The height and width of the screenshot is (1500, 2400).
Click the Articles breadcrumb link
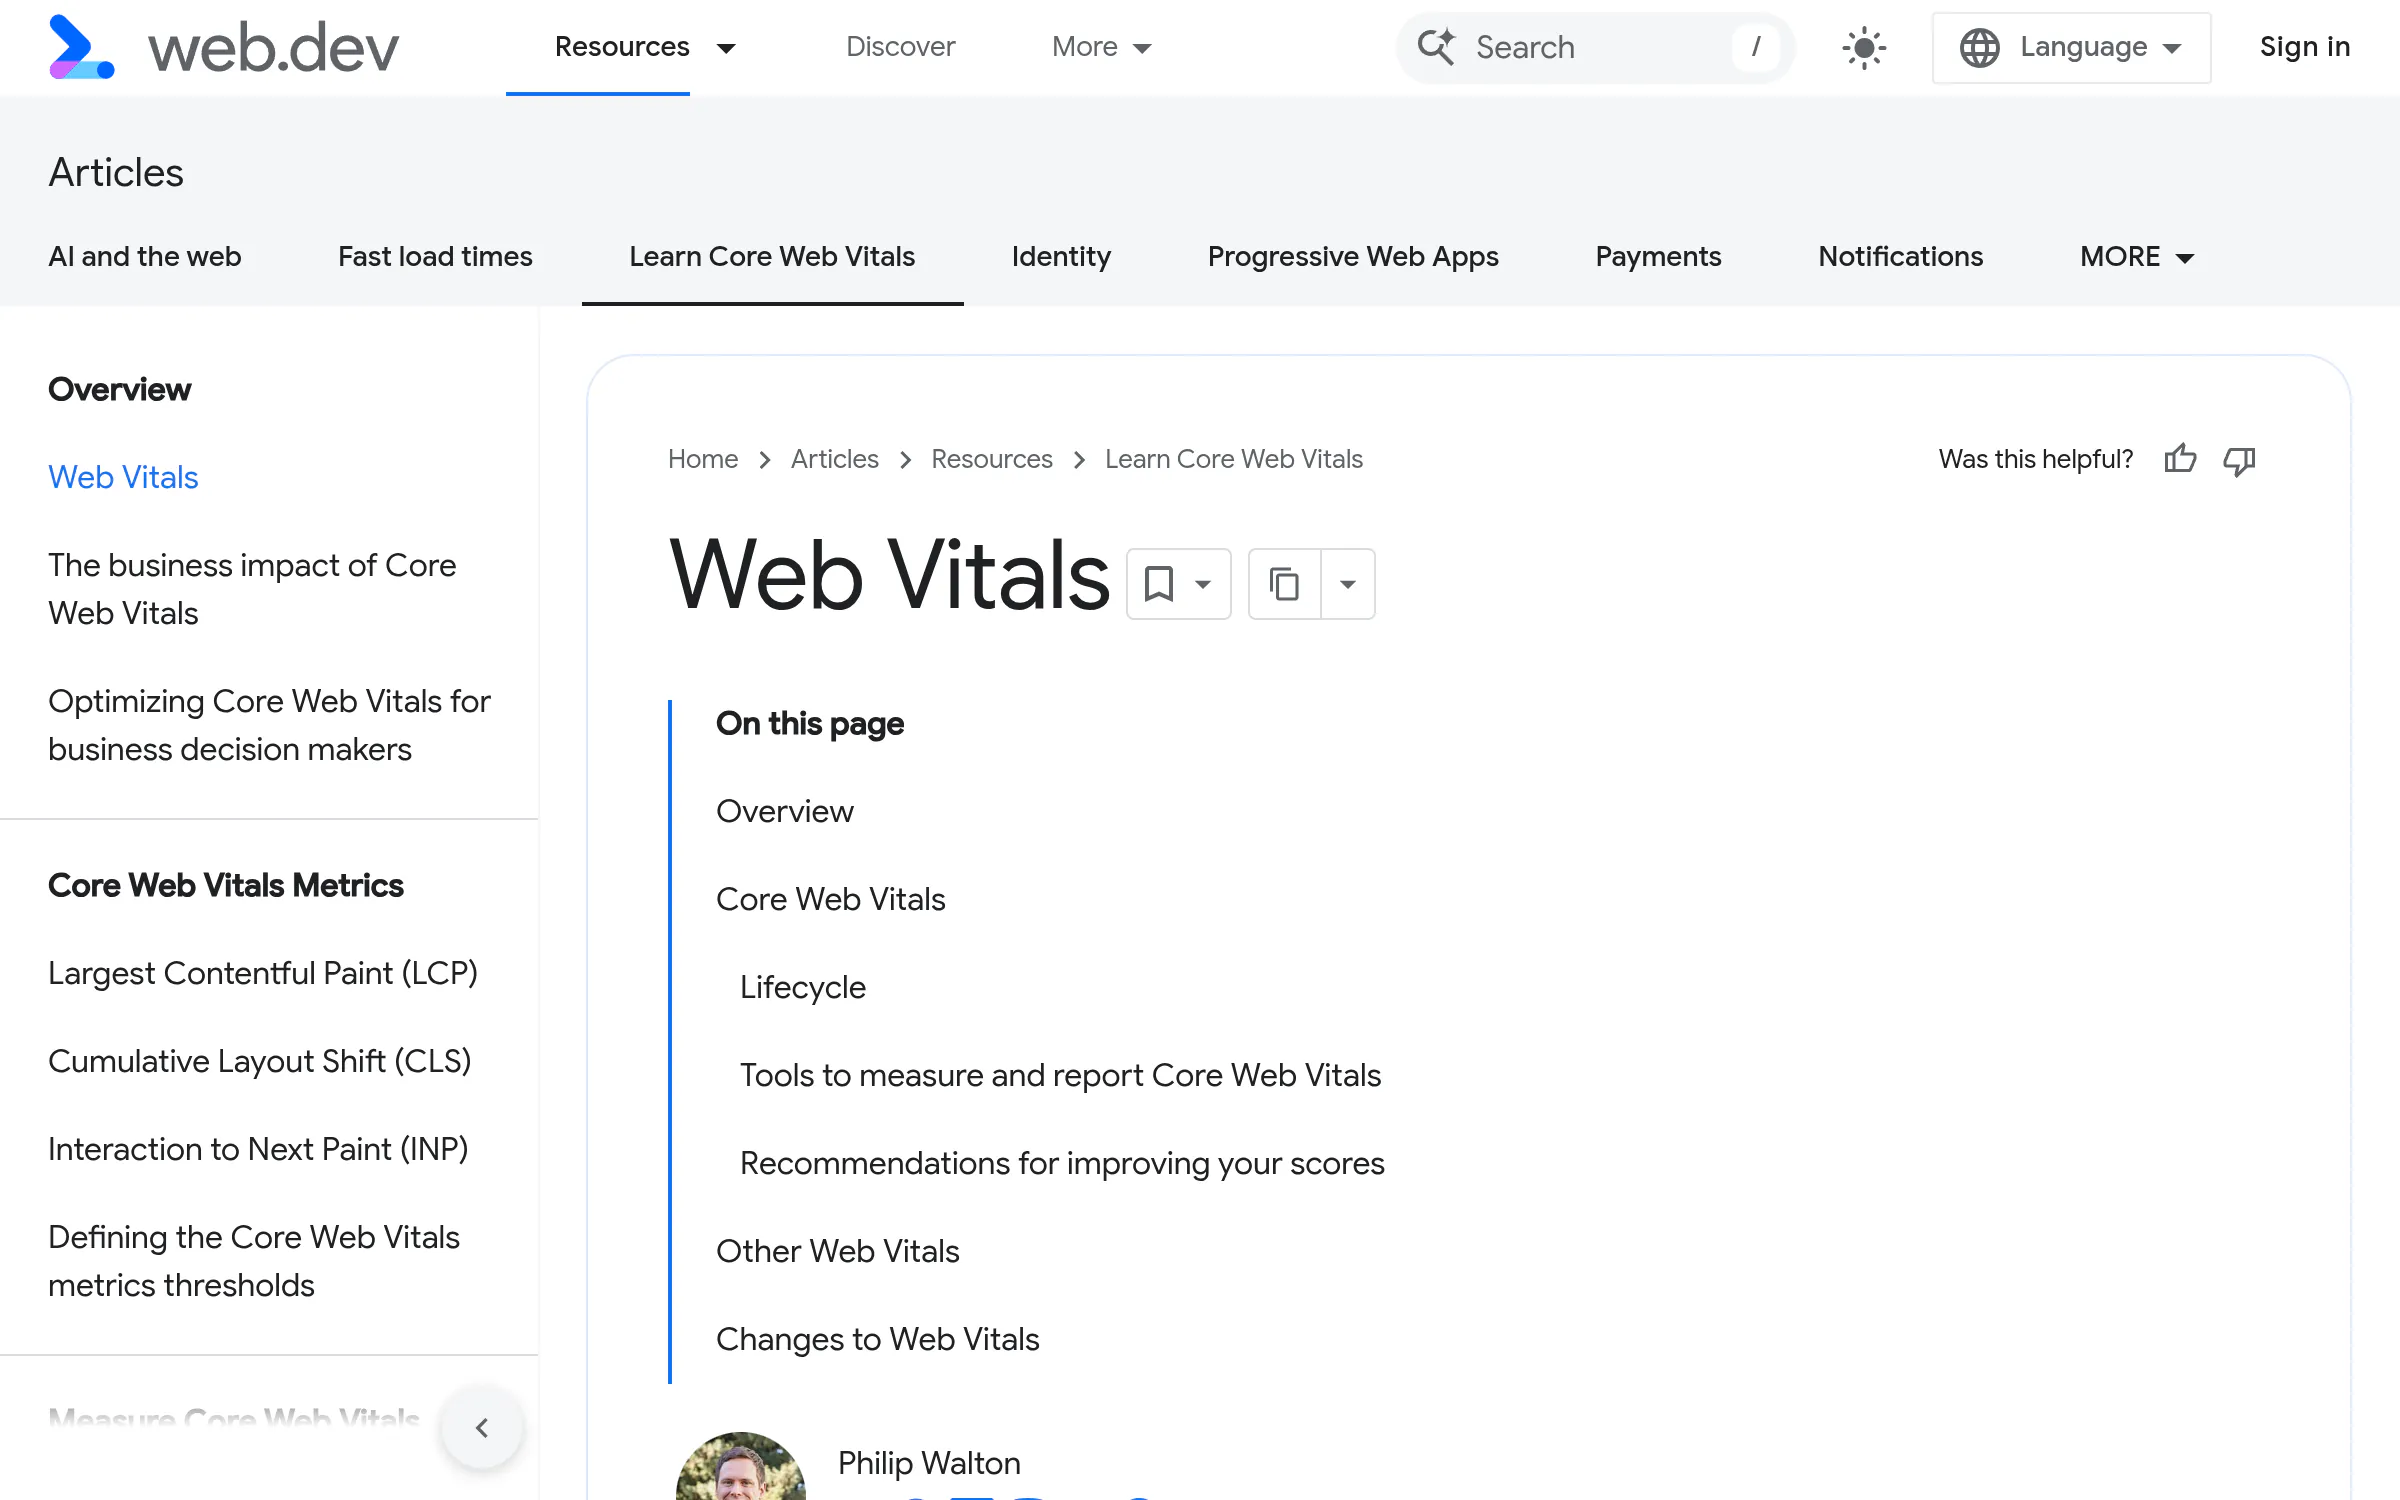(835, 459)
